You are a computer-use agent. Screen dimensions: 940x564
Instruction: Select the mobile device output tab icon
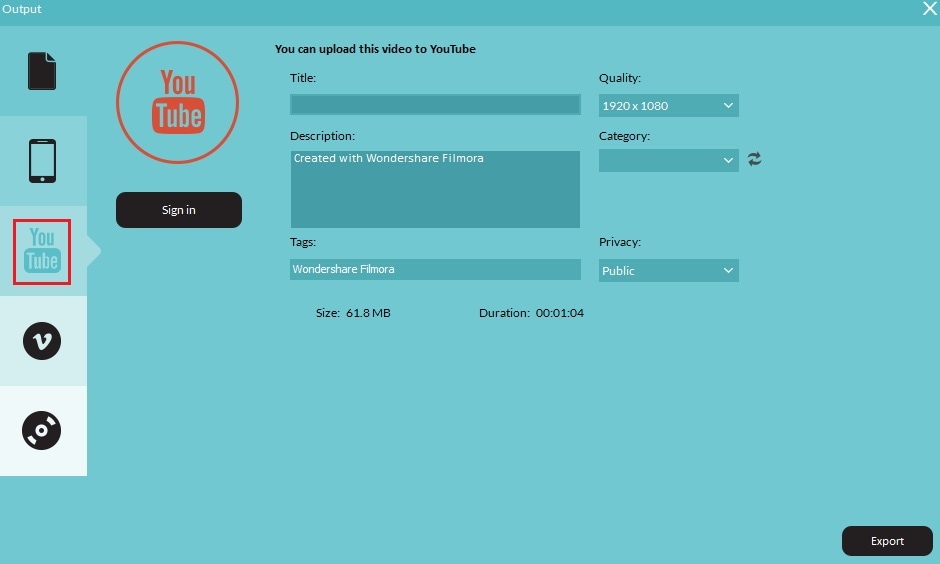click(43, 161)
